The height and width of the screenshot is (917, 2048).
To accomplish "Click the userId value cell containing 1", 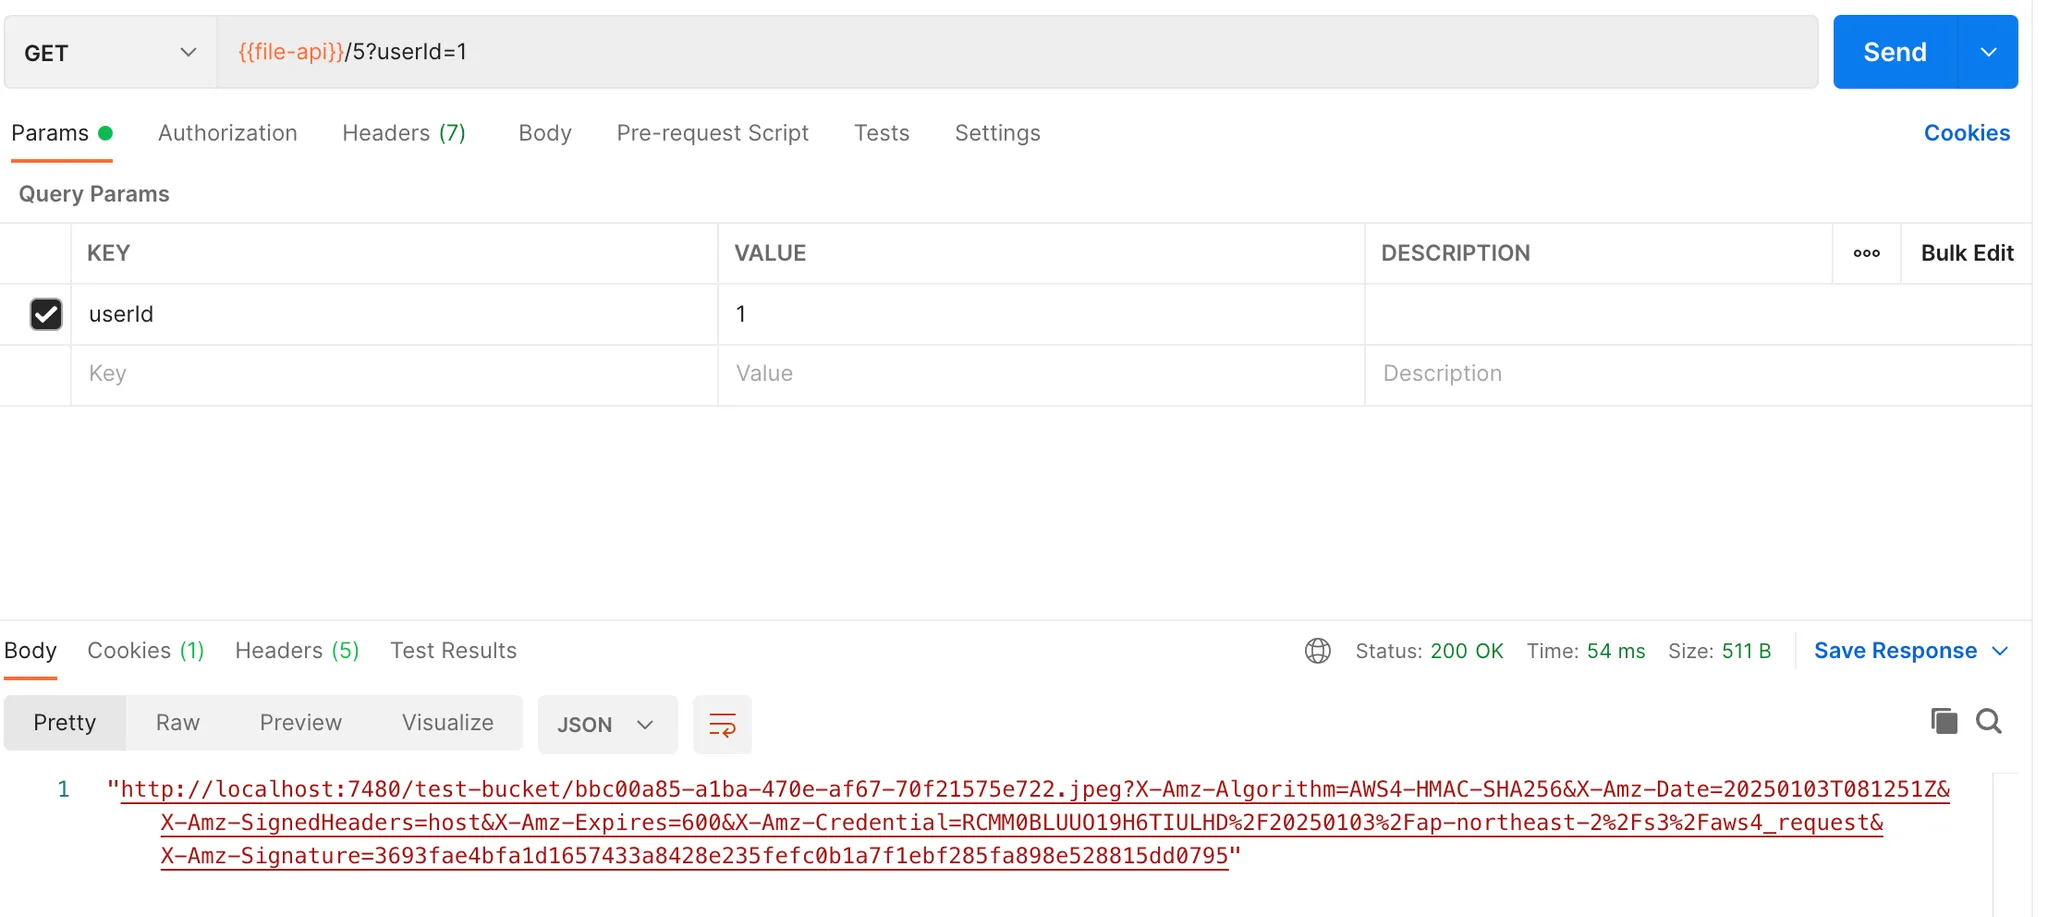I will click(1041, 314).
